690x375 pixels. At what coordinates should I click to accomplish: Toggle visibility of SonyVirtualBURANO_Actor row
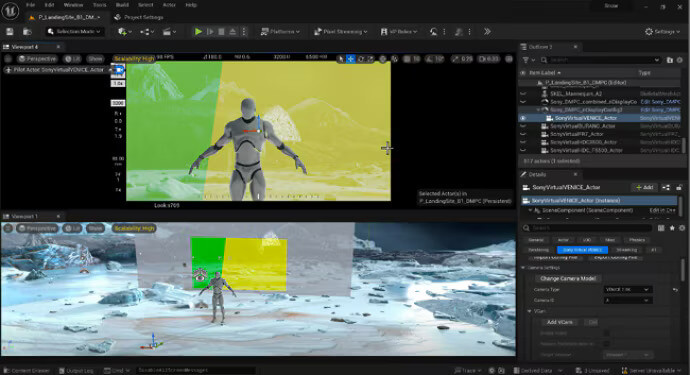pyautogui.click(x=523, y=126)
